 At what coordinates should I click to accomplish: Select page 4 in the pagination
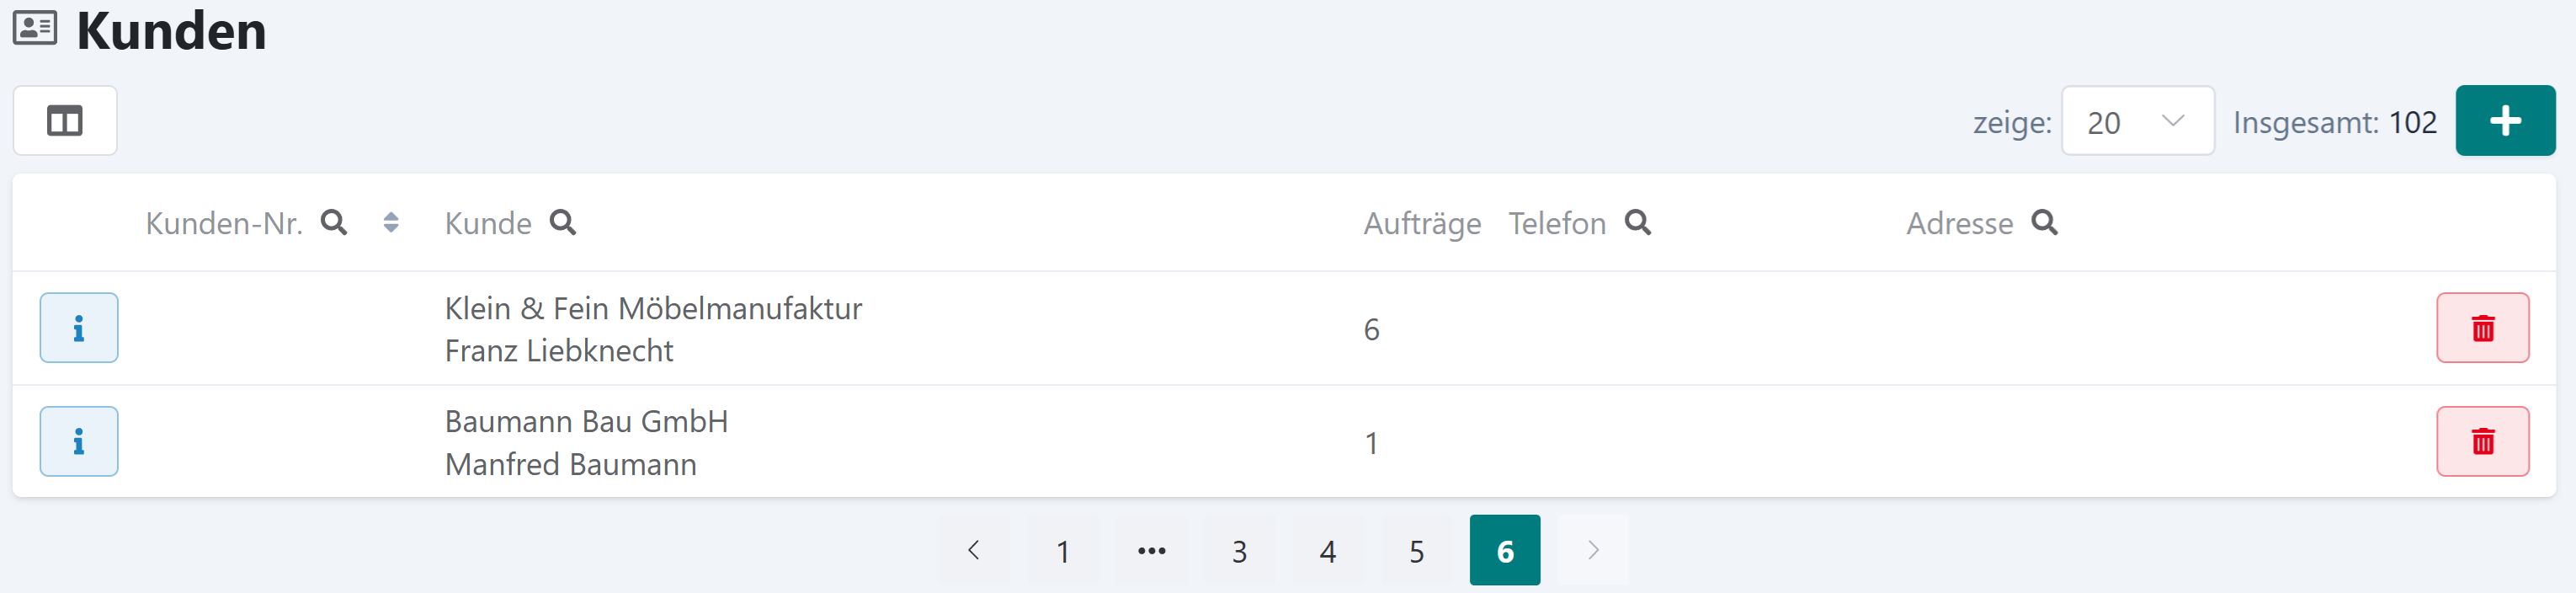(x=1328, y=550)
